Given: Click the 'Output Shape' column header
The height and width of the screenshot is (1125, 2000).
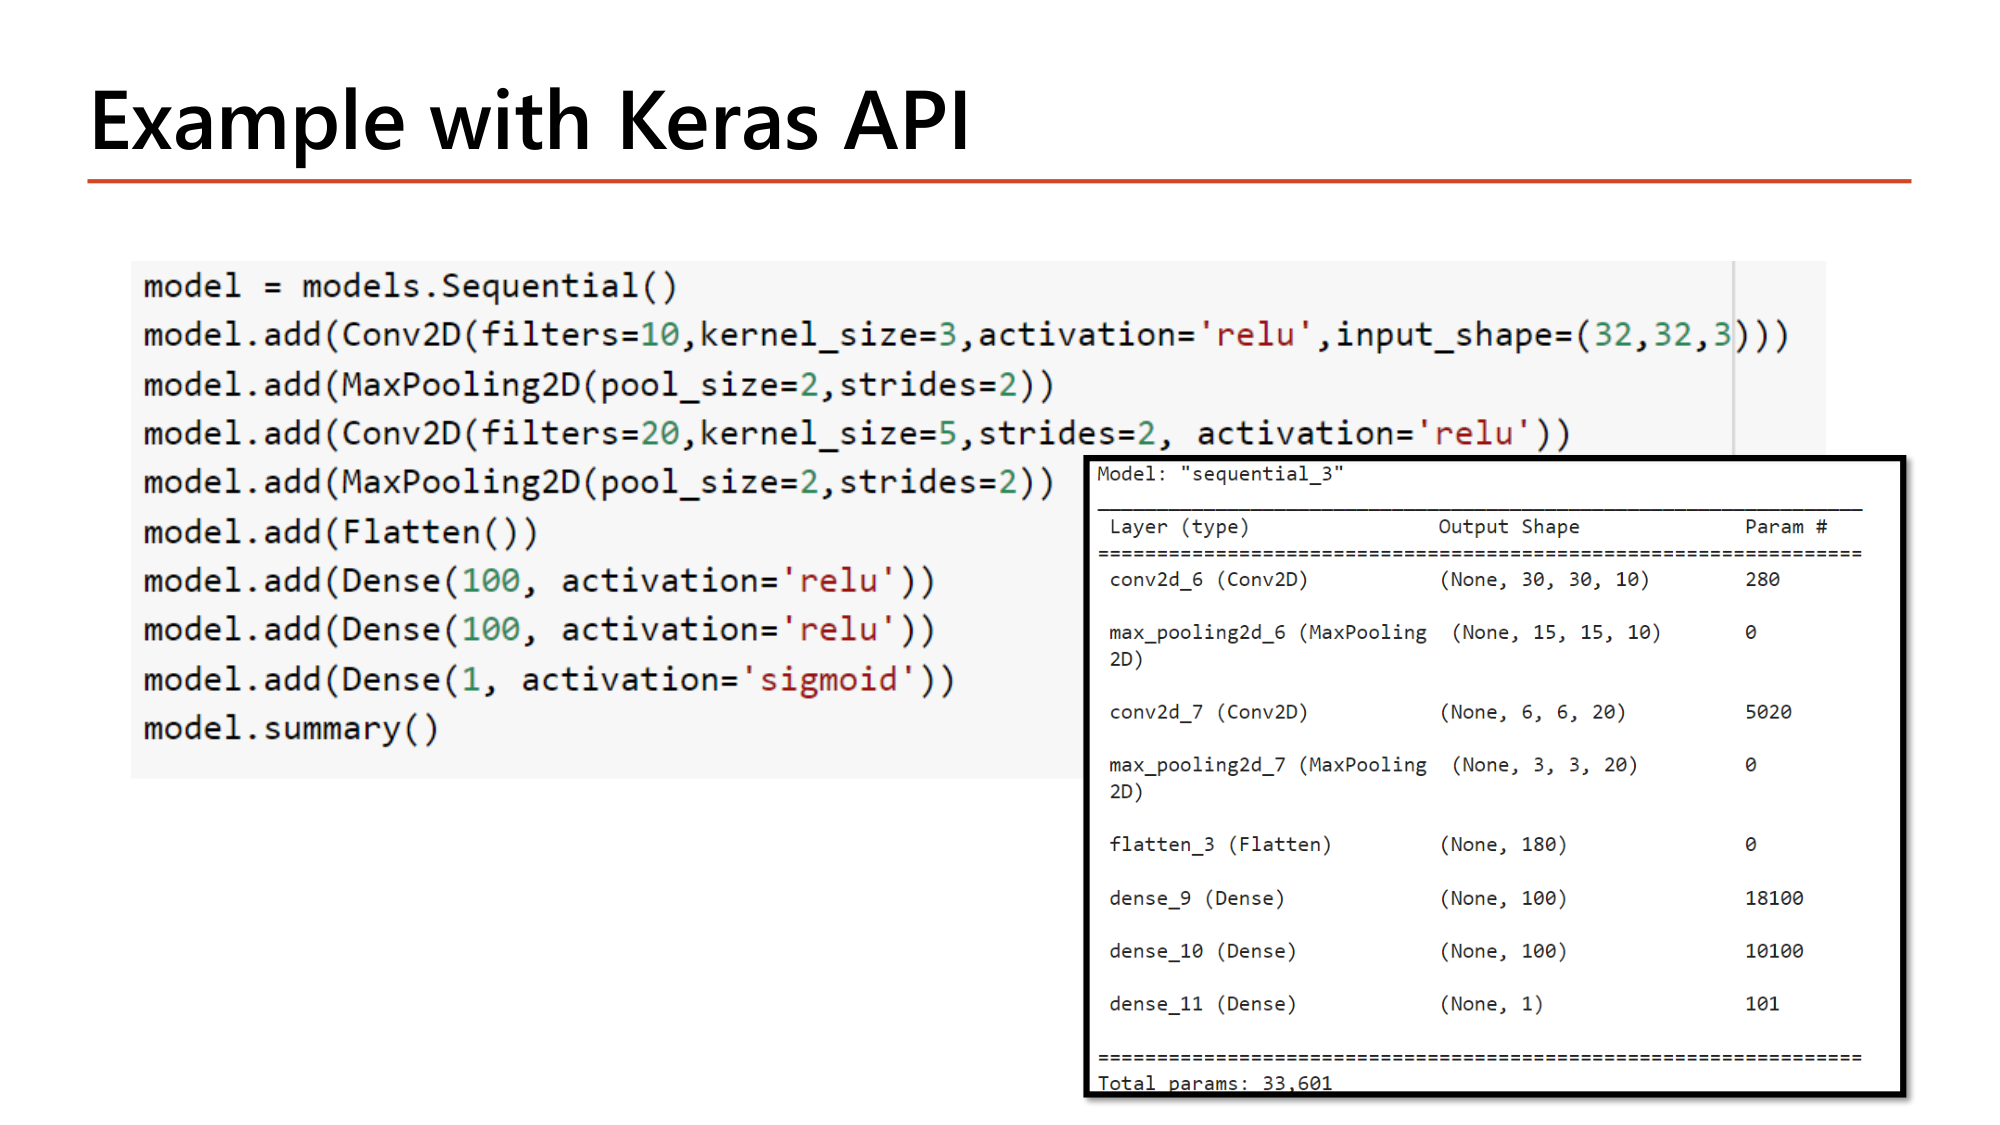Looking at the screenshot, I should tap(1509, 527).
